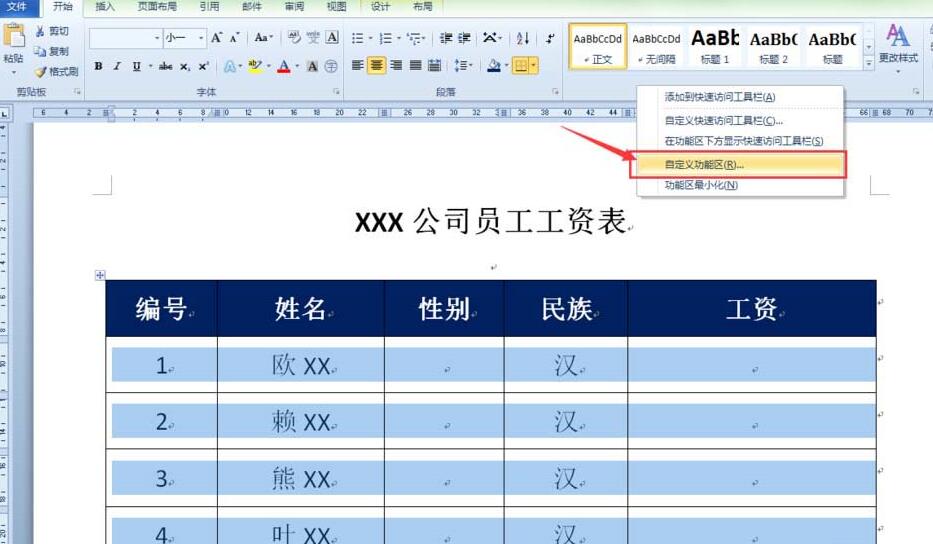This screenshot has width=933, height=544.
Task: Toggle the bottom border button
Action: coord(520,65)
